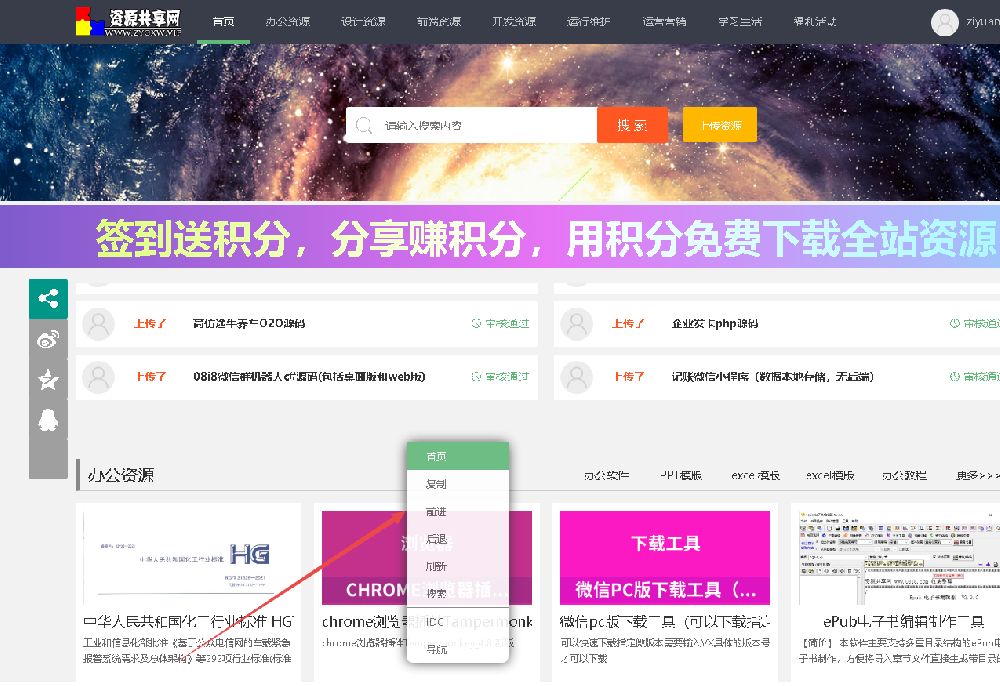Open QQ contact via the penguin sidebar icon
Screen dimensions: 1000x686
click(x=48, y=420)
